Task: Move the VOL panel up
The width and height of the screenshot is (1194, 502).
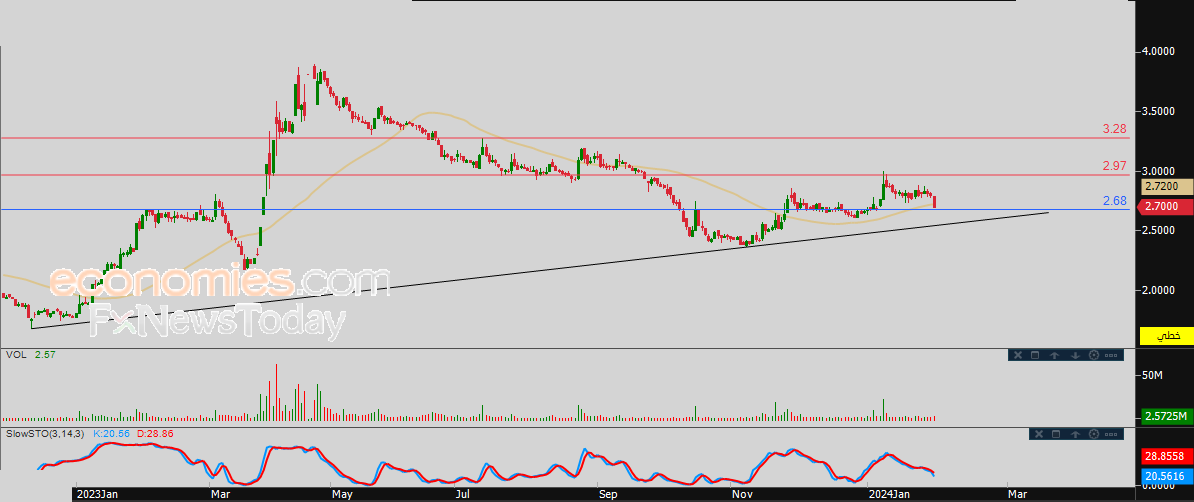Action: pyautogui.click(x=1055, y=355)
